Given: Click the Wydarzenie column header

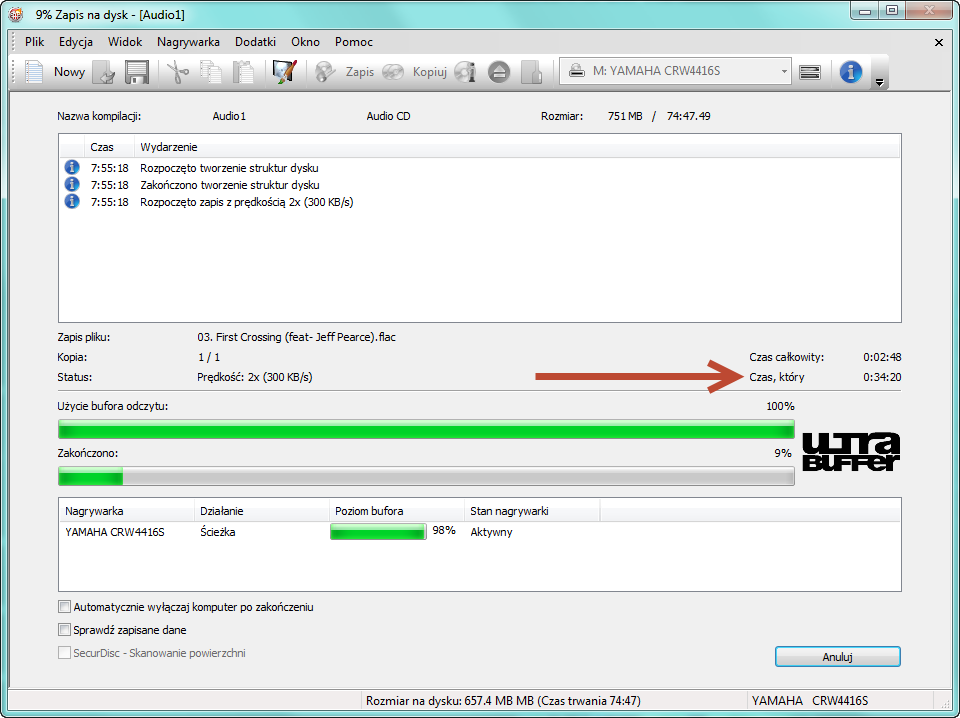Looking at the screenshot, I should pyautogui.click(x=517, y=147).
